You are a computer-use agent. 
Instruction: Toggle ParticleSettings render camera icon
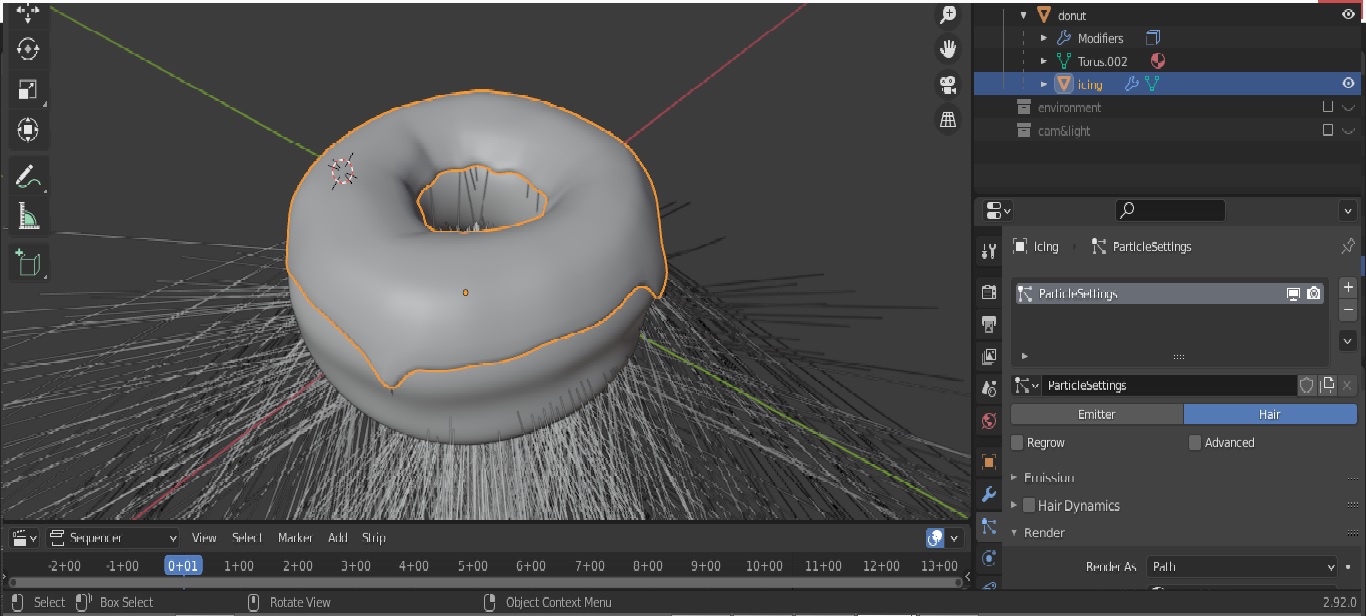[1314, 294]
